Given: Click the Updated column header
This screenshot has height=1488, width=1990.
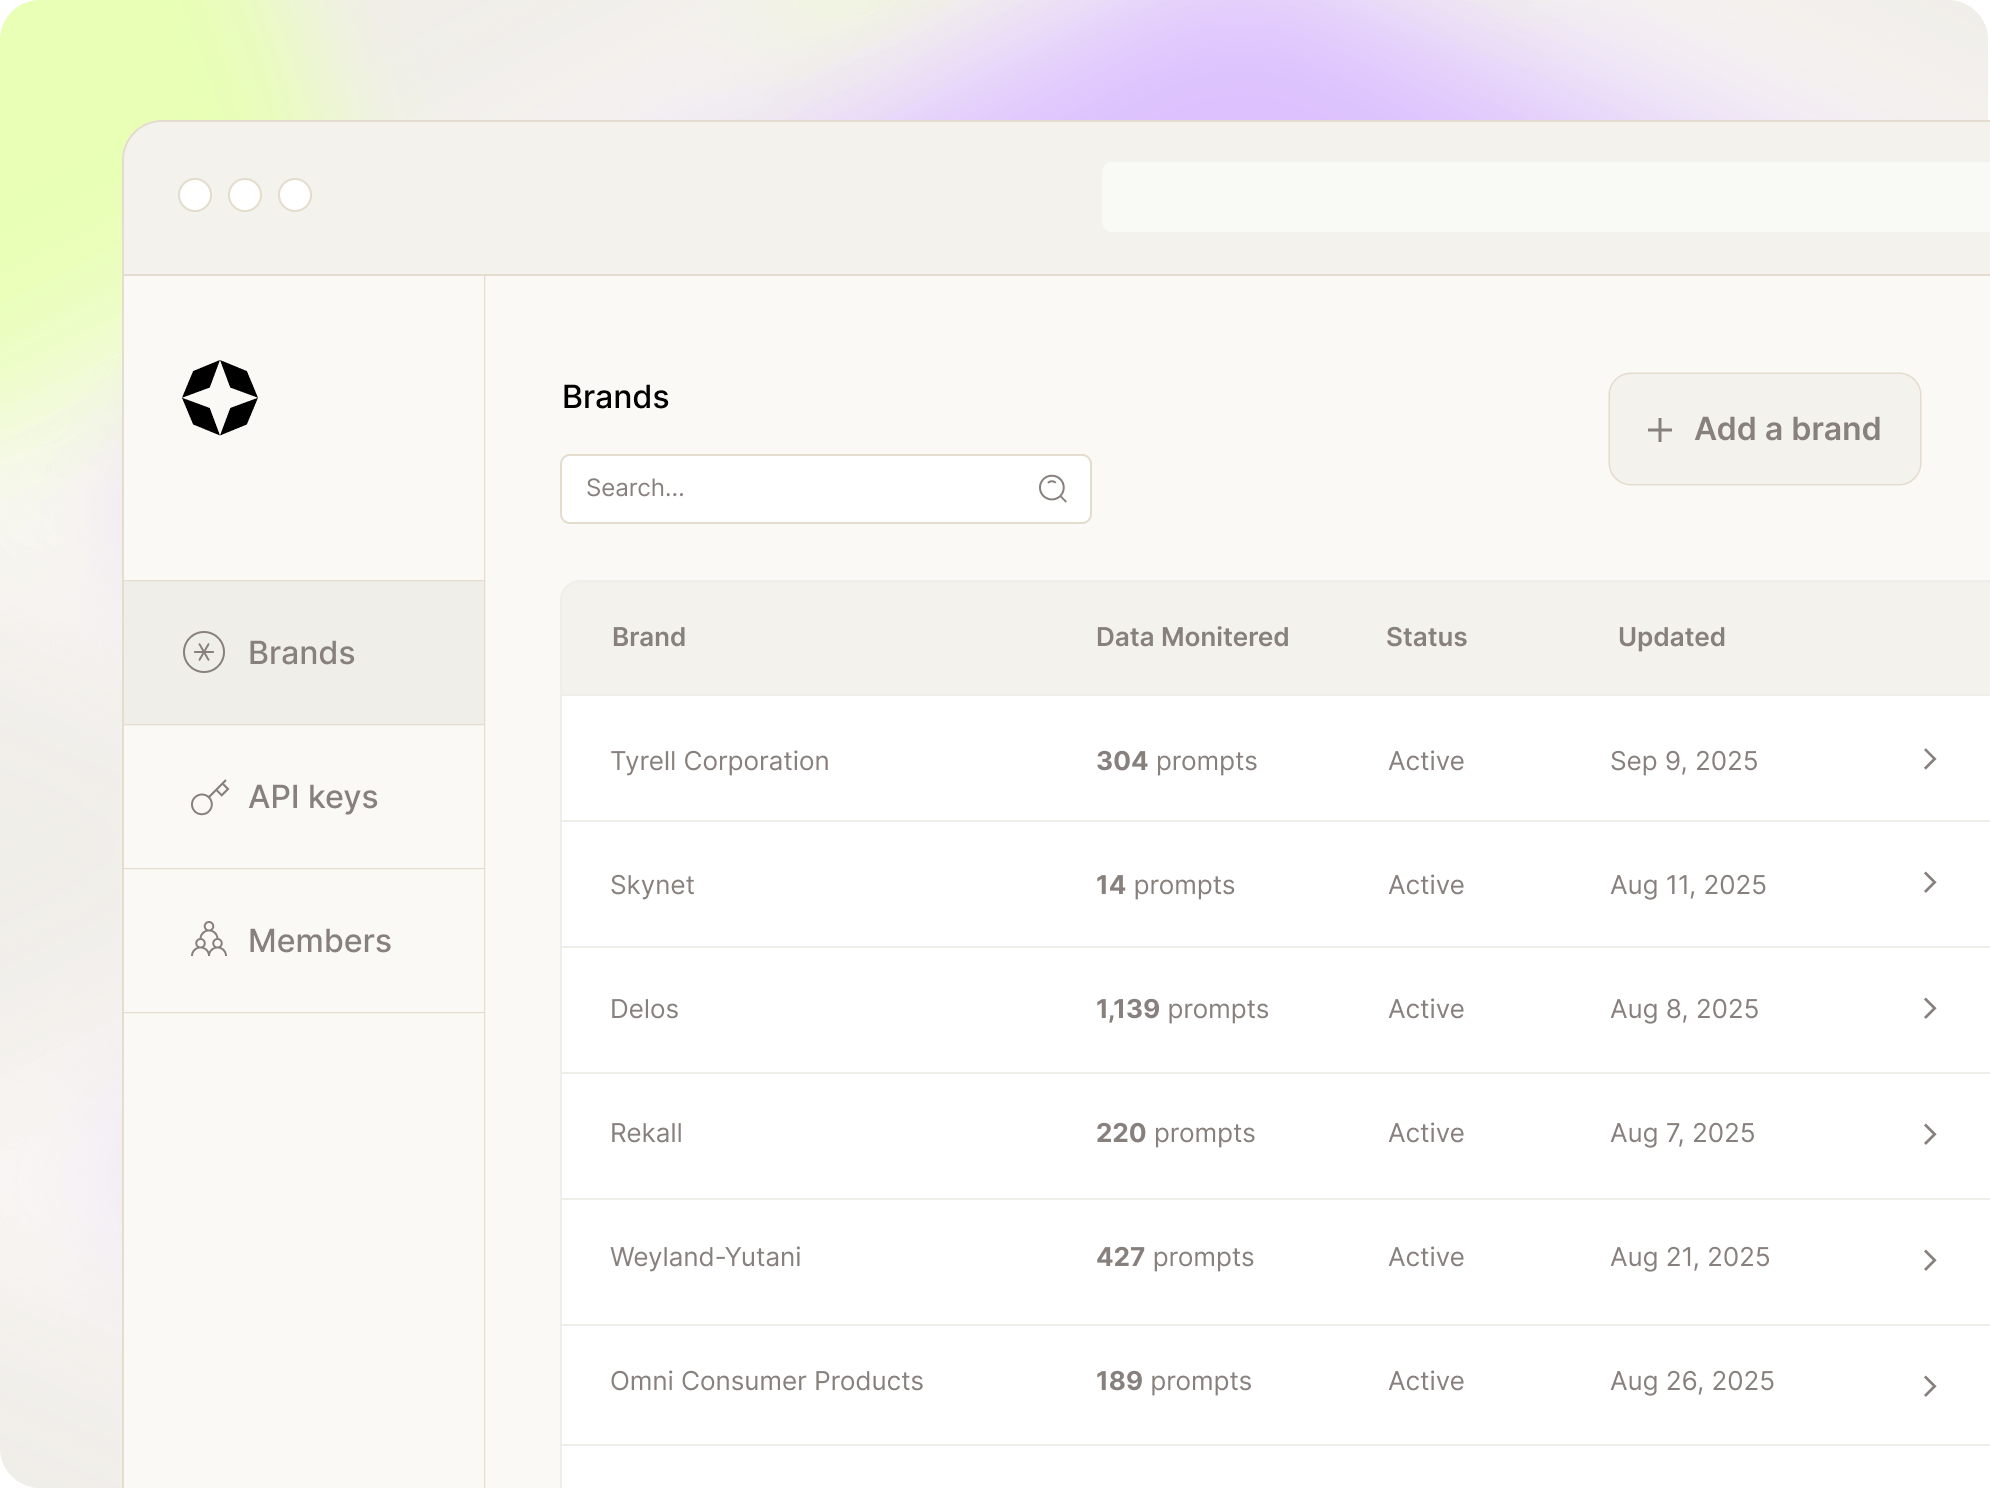Looking at the screenshot, I should coord(1671,637).
